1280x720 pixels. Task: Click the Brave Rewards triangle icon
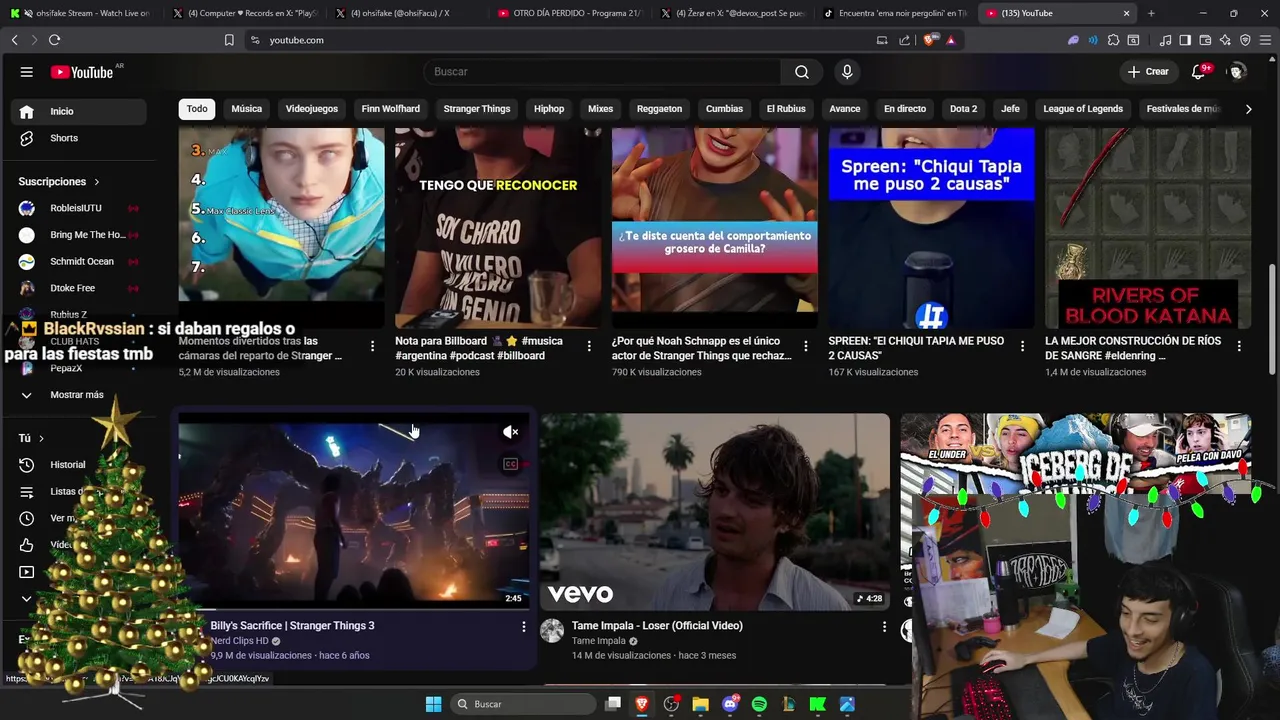[x=950, y=40]
